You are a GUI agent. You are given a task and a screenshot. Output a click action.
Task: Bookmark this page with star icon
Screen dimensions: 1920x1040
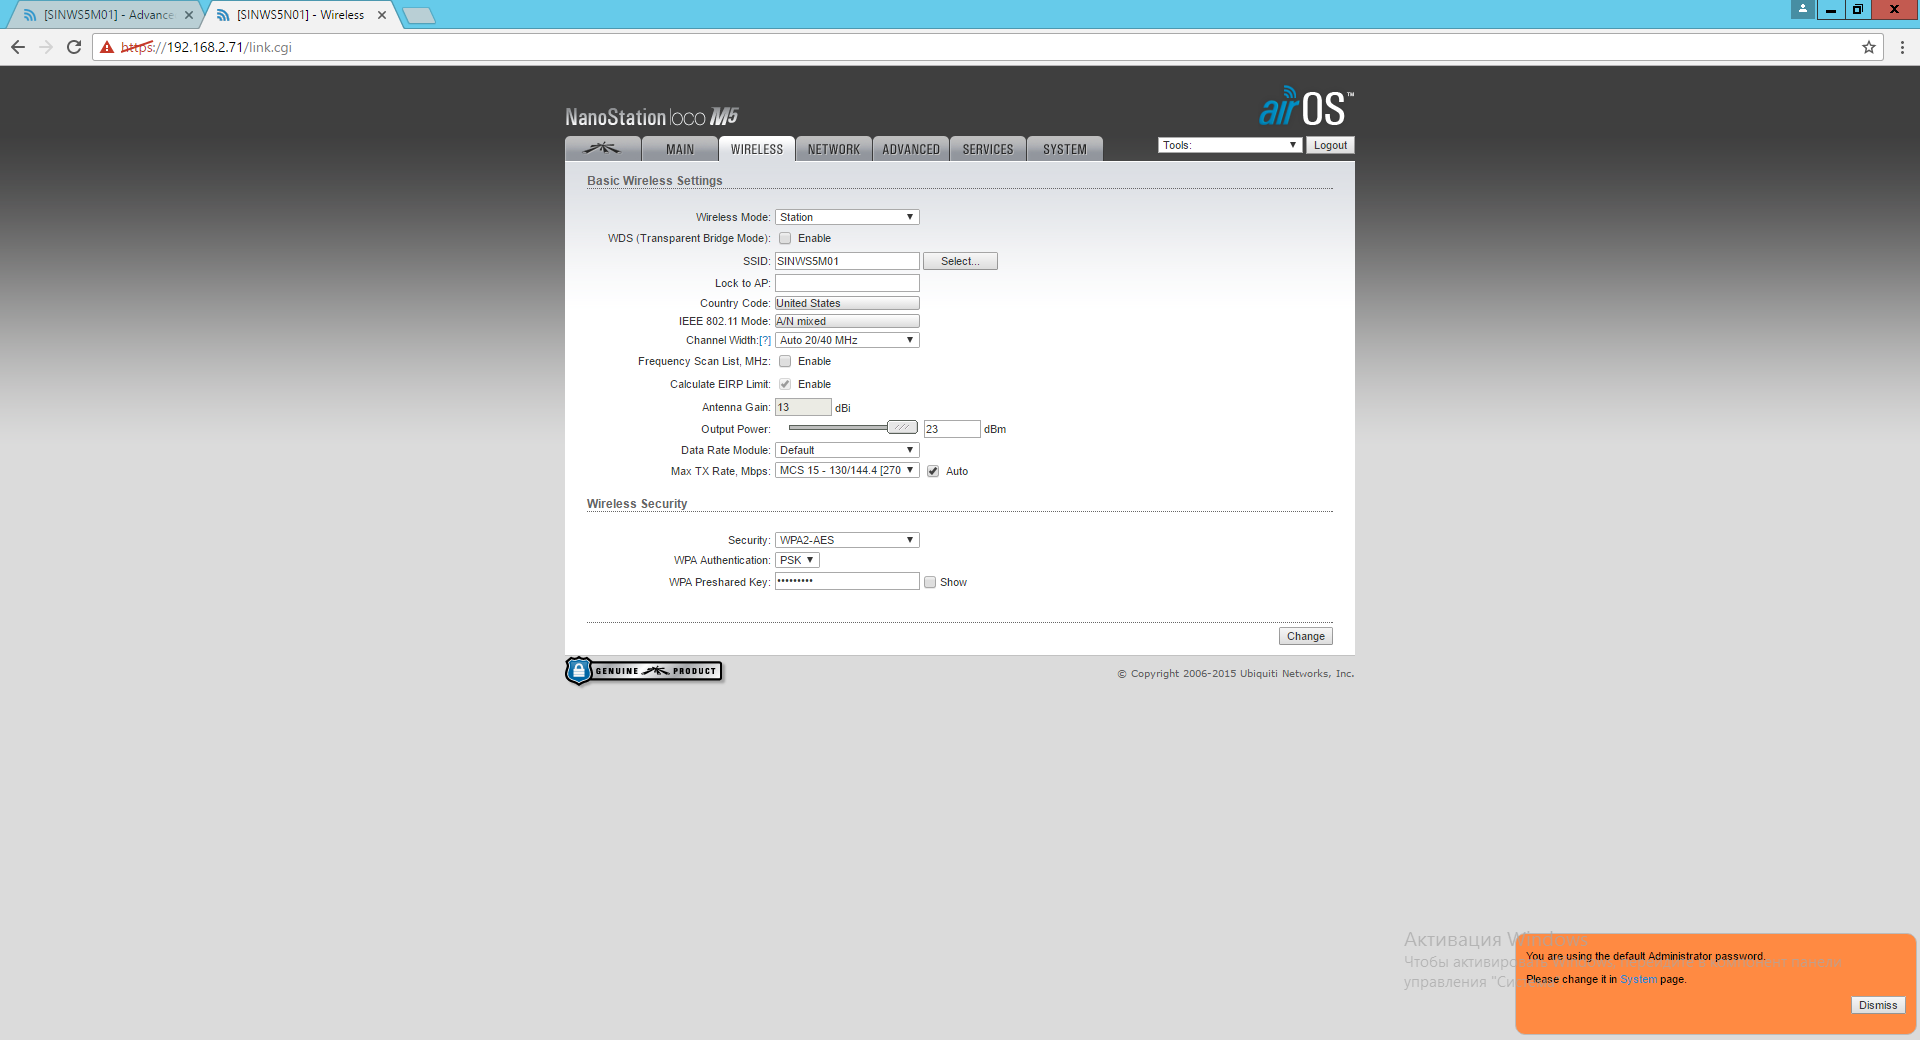coord(1868,47)
